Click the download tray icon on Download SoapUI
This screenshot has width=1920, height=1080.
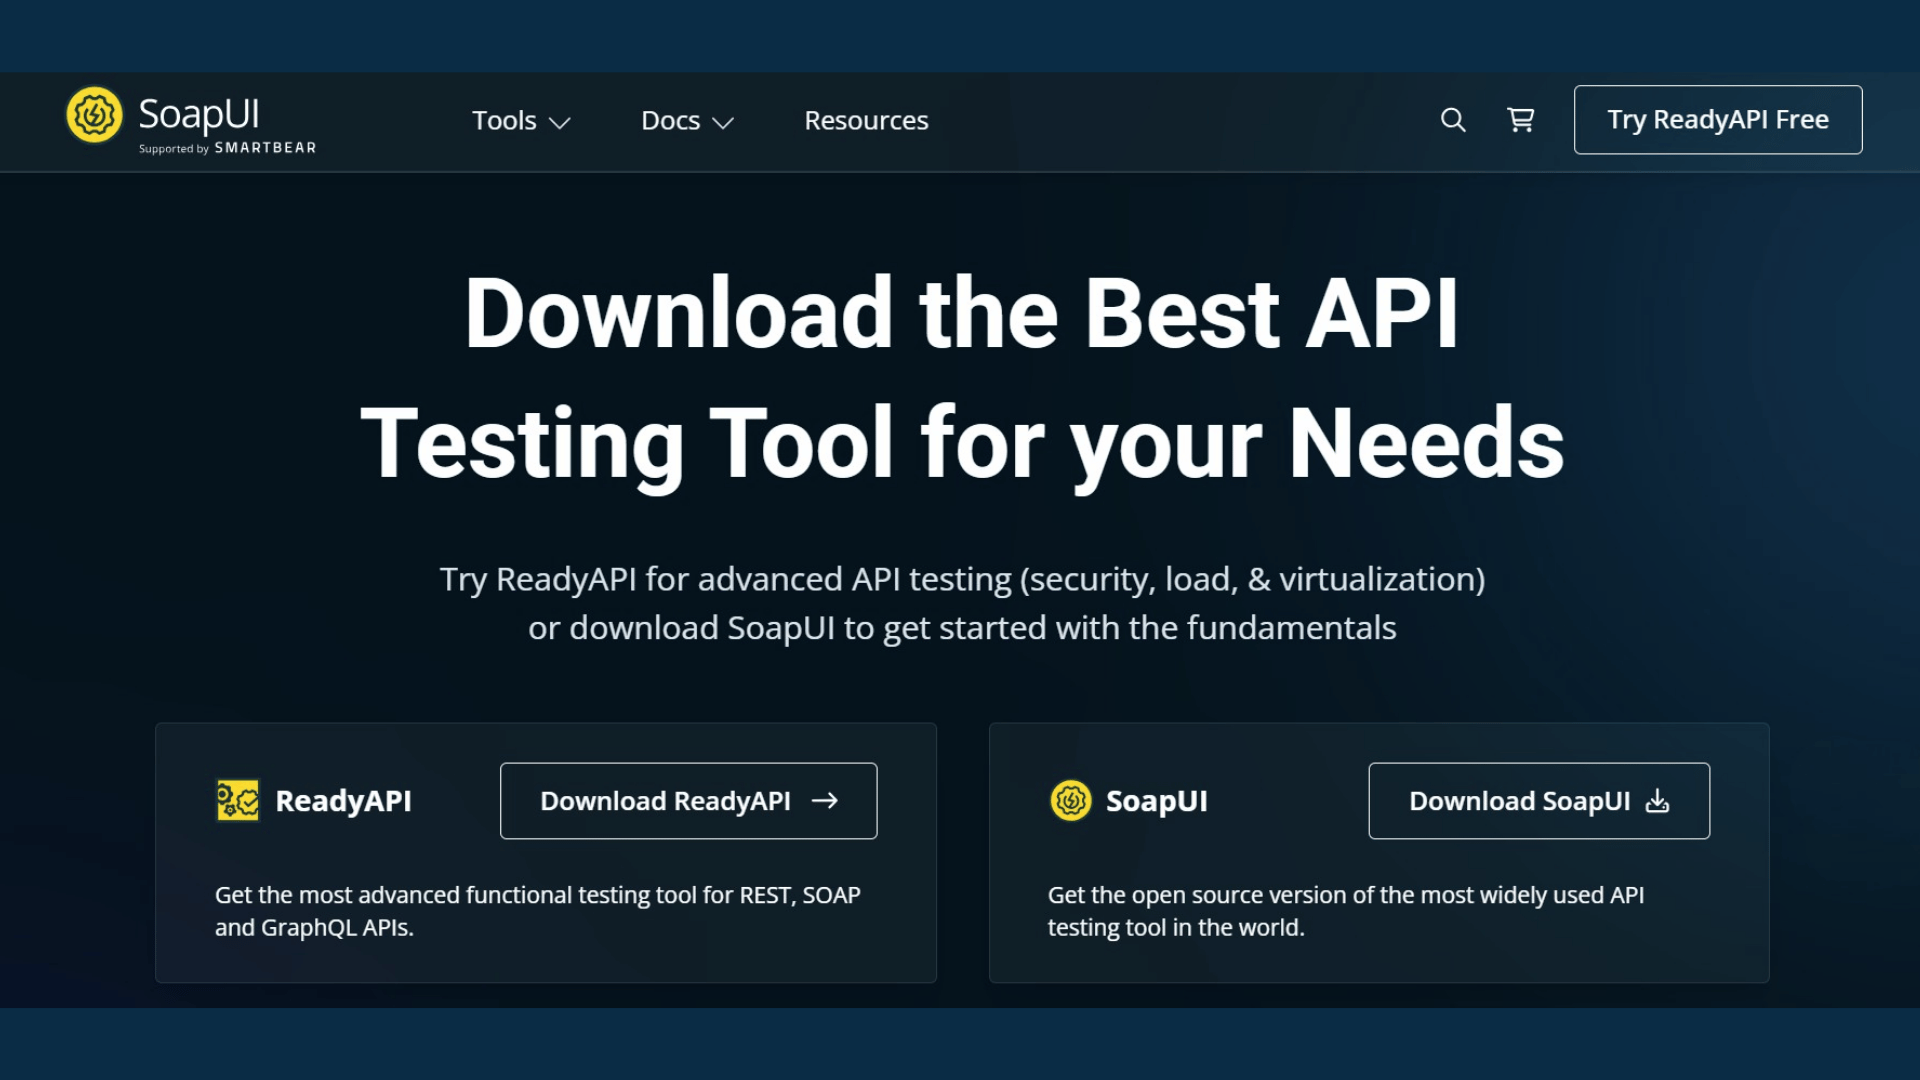pos(1658,801)
